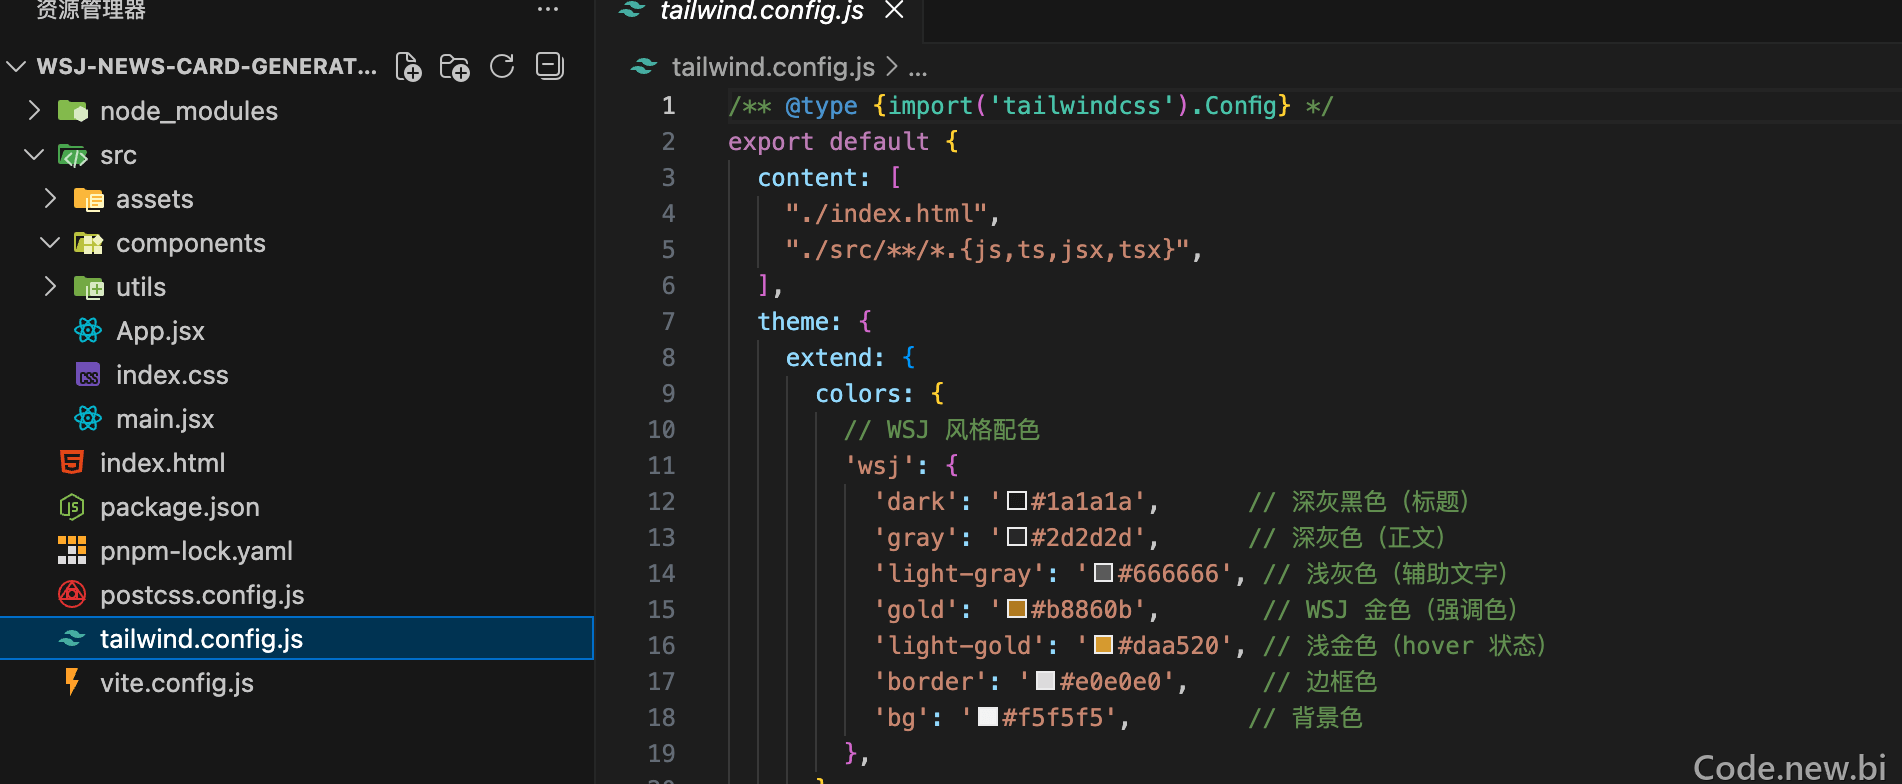Click the 'tailwindcss' import string on line 1
Image resolution: width=1902 pixels, height=784 pixels.
1081,106
